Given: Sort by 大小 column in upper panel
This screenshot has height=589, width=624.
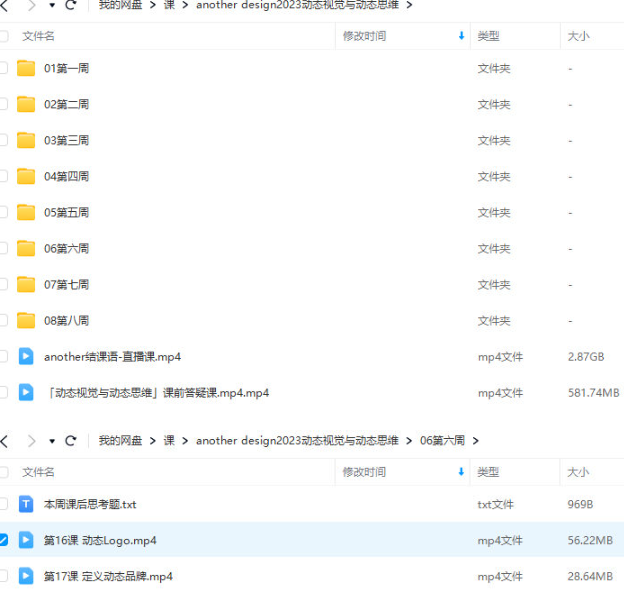Looking at the screenshot, I should click(x=578, y=36).
